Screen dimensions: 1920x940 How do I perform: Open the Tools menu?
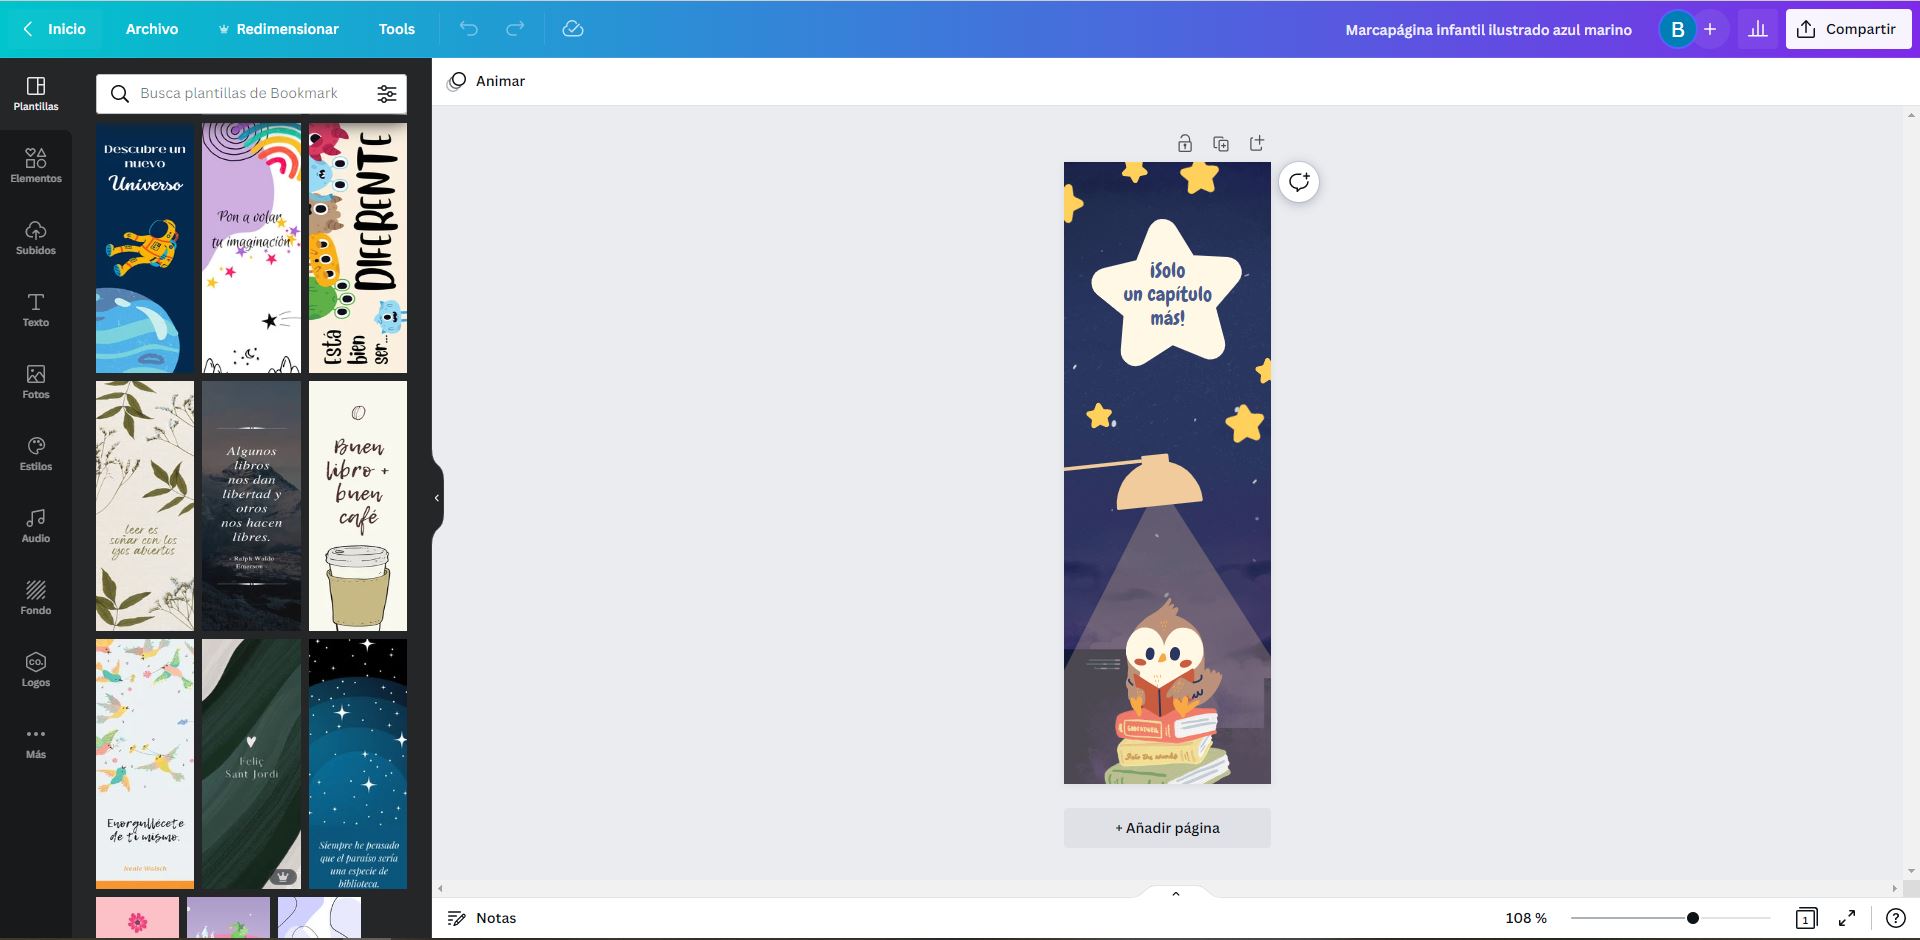tap(397, 29)
